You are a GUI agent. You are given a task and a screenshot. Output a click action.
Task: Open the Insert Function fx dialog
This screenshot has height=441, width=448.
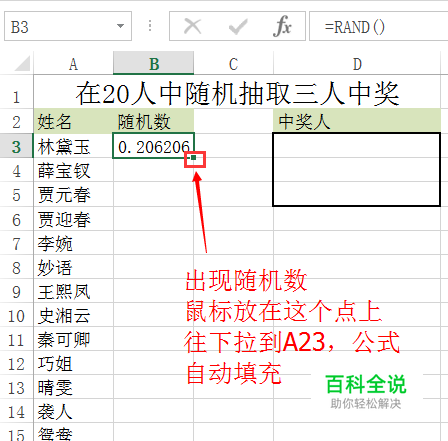click(x=282, y=26)
